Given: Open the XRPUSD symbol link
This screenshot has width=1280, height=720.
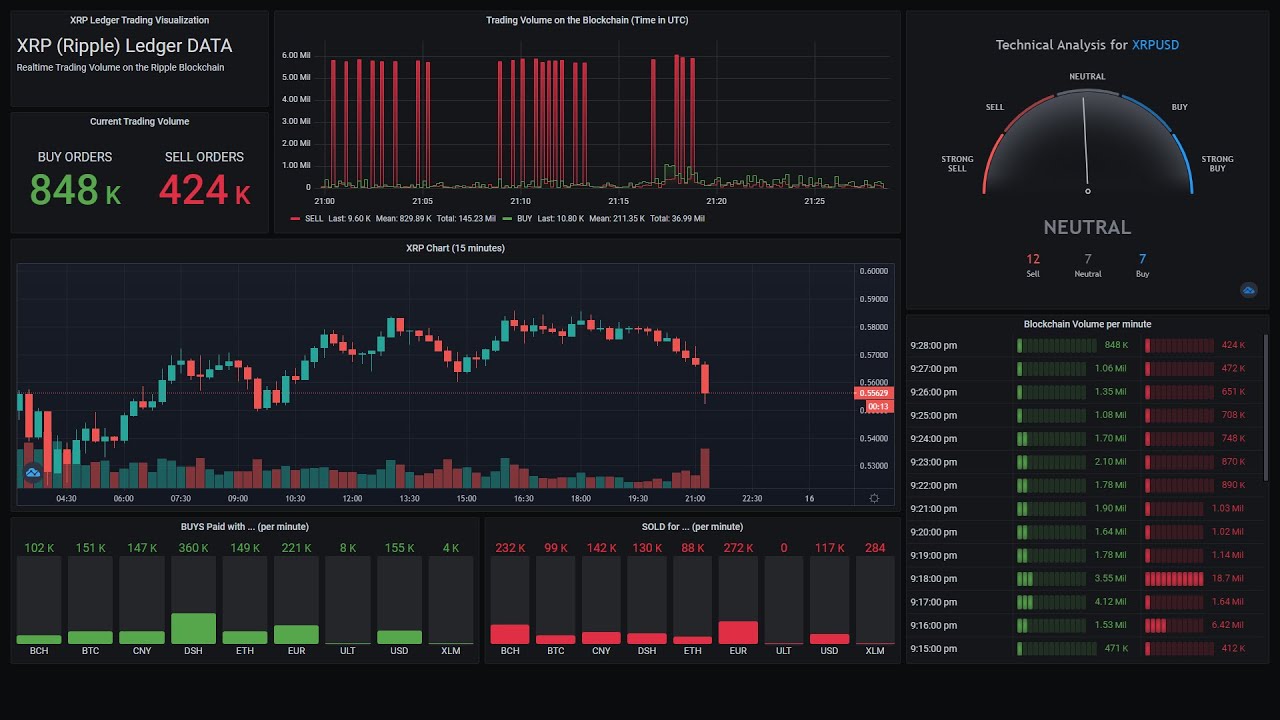Looking at the screenshot, I should click(1155, 45).
